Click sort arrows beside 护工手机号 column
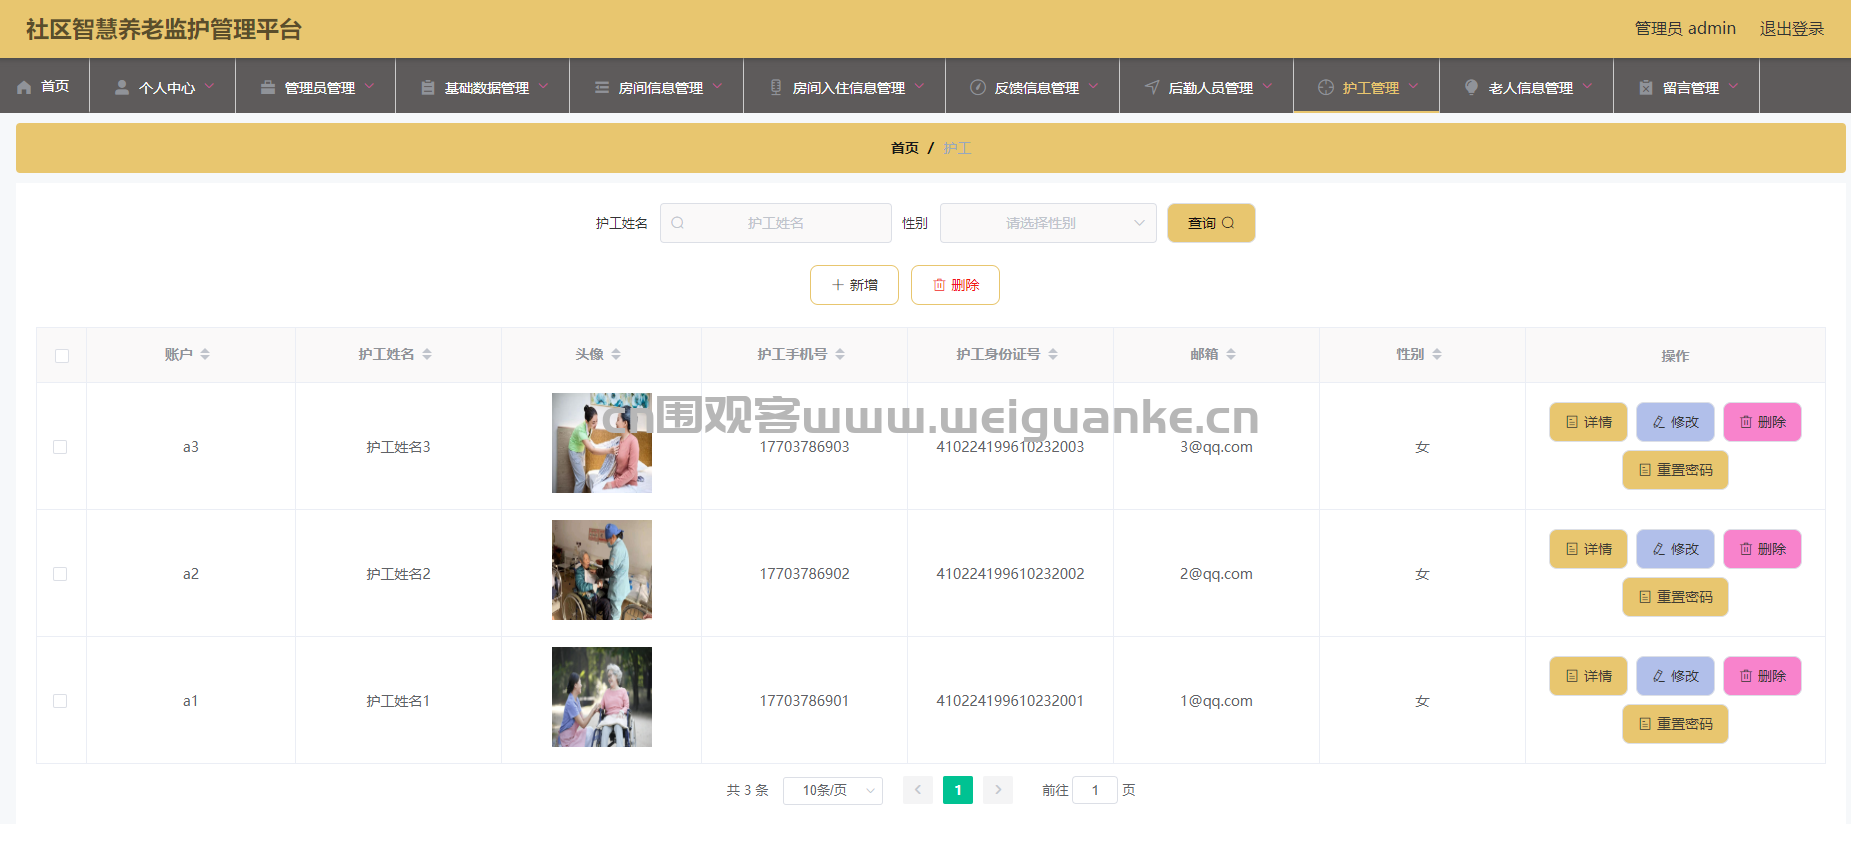Image resolution: width=1851 pixels, height=867 pixels. tap(840, 354)
